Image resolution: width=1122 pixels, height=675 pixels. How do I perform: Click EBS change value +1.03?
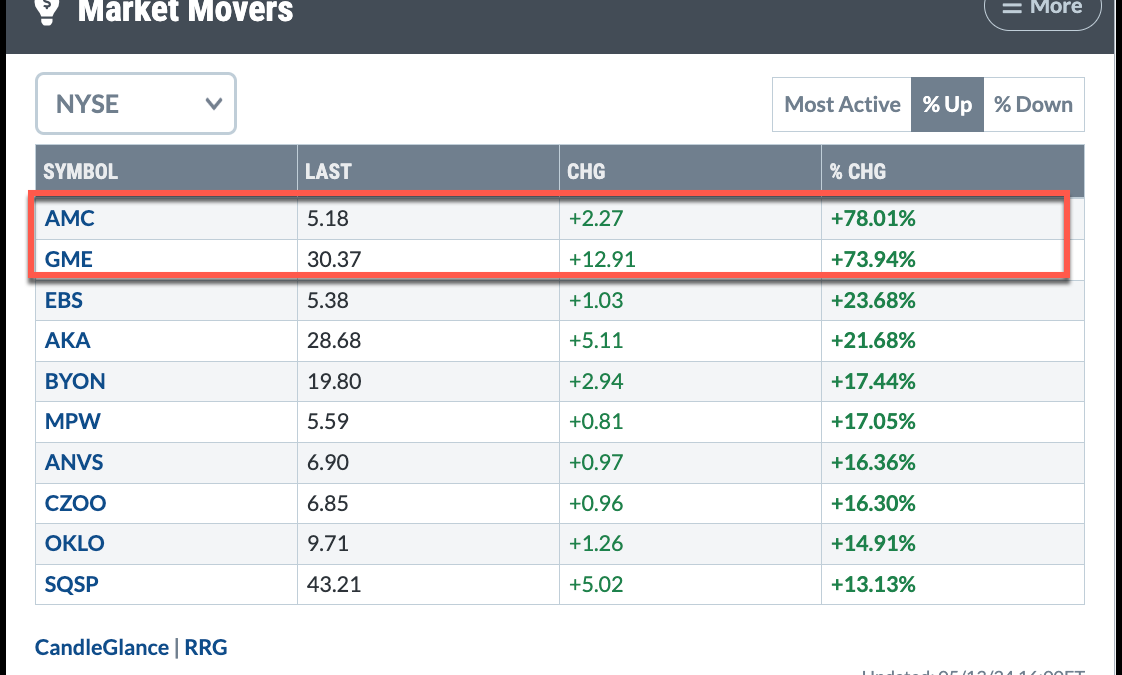pyautogui.click(x=596, y=300)
